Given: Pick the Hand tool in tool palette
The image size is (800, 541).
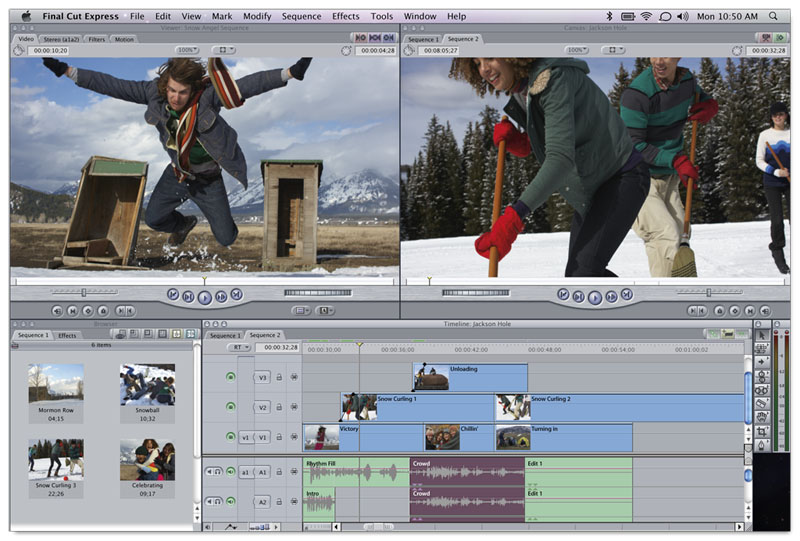Looking at the screenshot, I should point(762,417).
